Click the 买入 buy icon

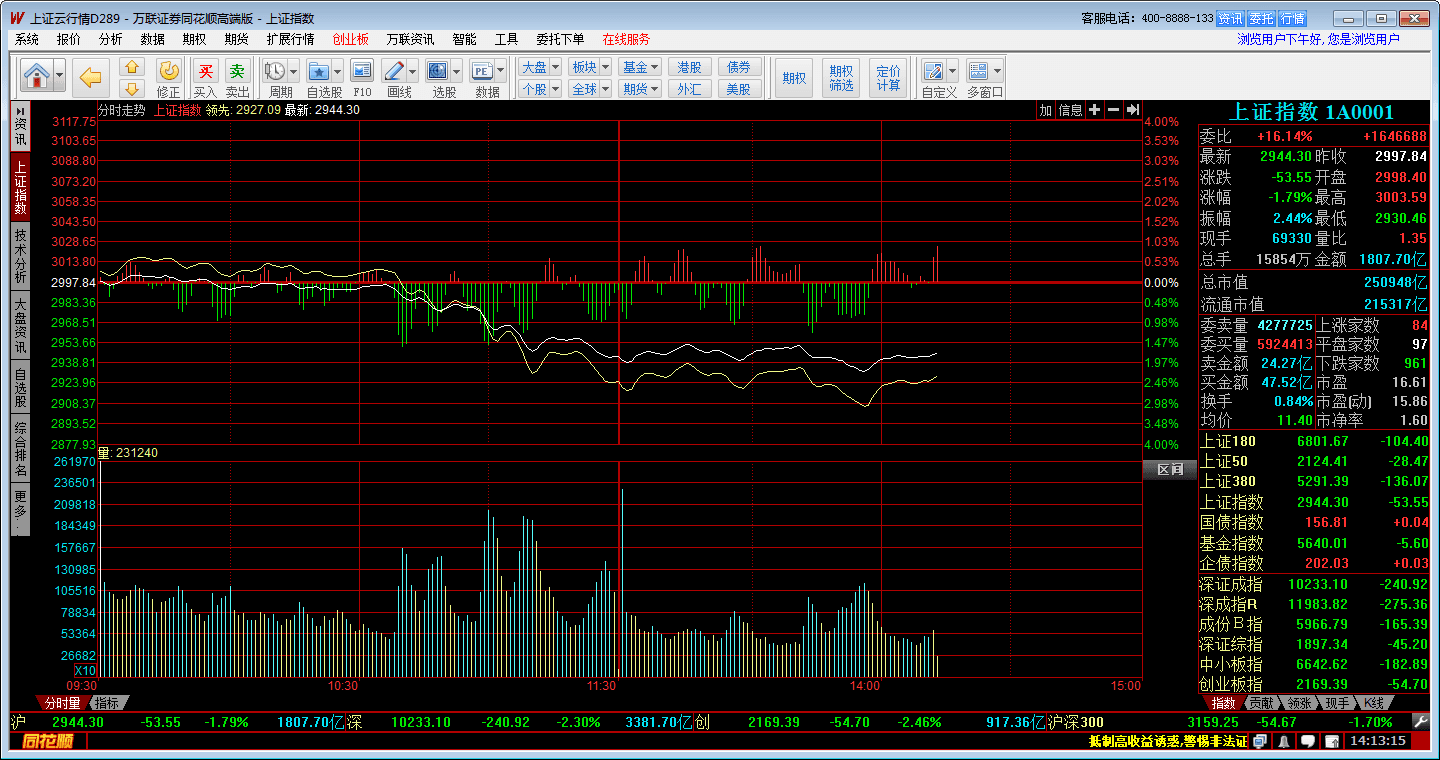[205, 72]
